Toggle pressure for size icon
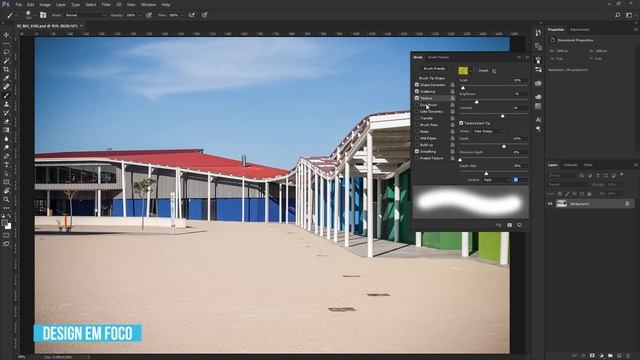This screenshot has height=360, width=640. pos(204,15)
